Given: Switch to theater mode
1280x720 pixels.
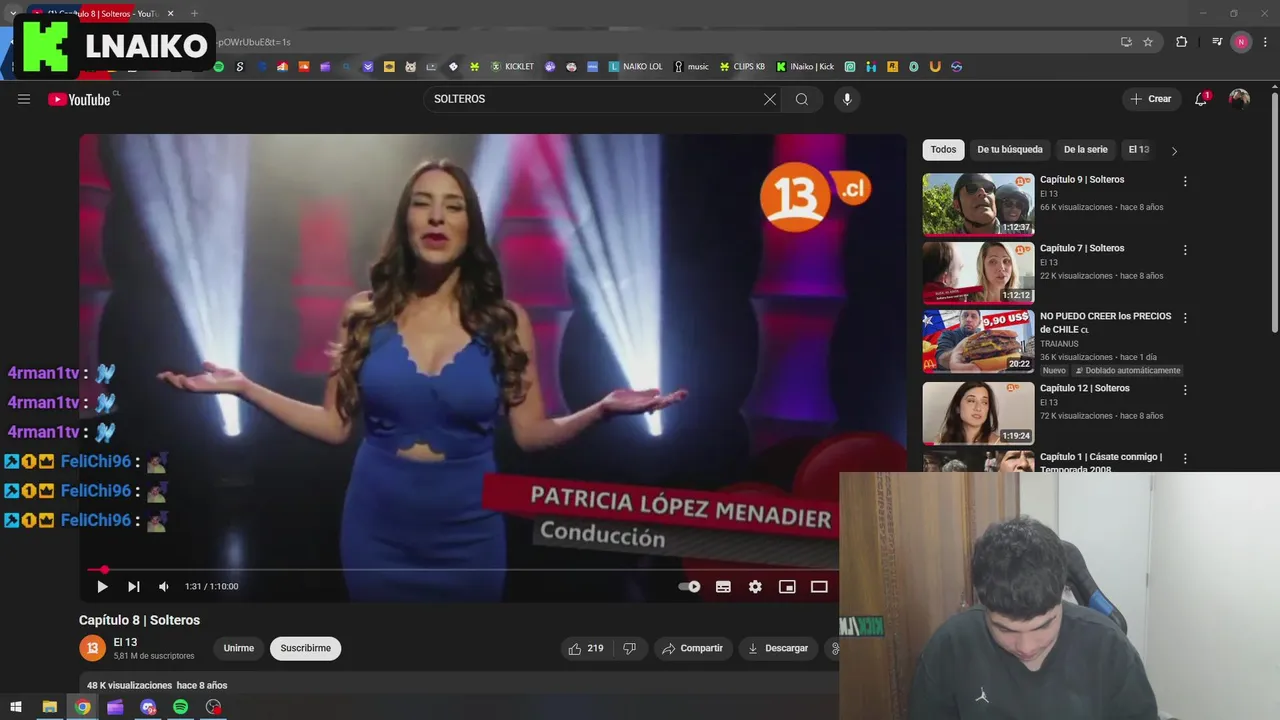Looking at the screenshot, I should point(819,587).
